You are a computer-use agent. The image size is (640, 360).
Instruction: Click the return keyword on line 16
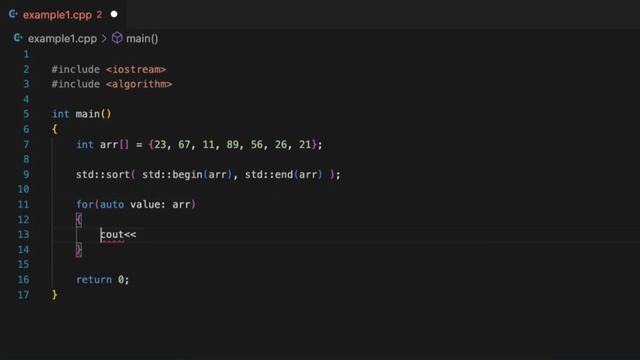(94, 280)
